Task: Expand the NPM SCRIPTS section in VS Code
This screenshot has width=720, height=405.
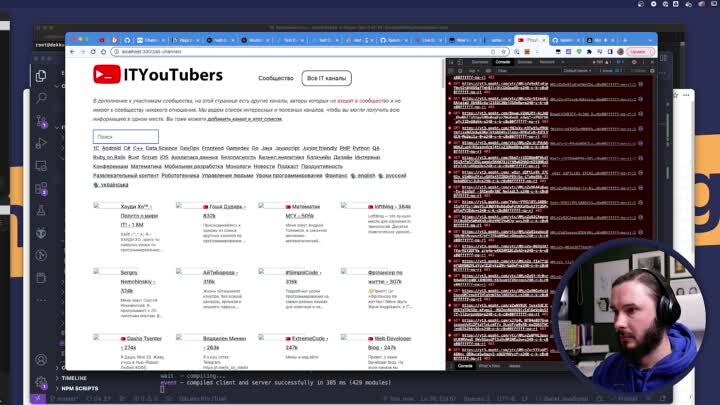Action: [79, 388]
